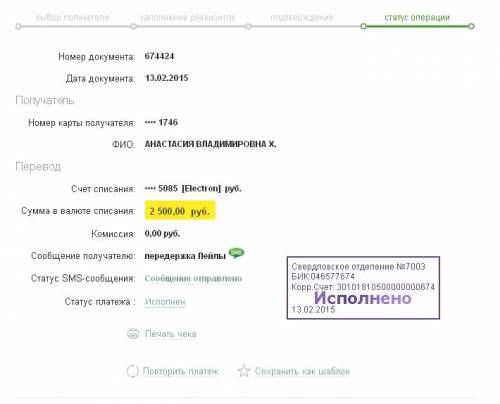The height and width of the screenshot is (404, 500).
Task: Click the Сообщение отправлено status text
Action: [x=193, y=278]
